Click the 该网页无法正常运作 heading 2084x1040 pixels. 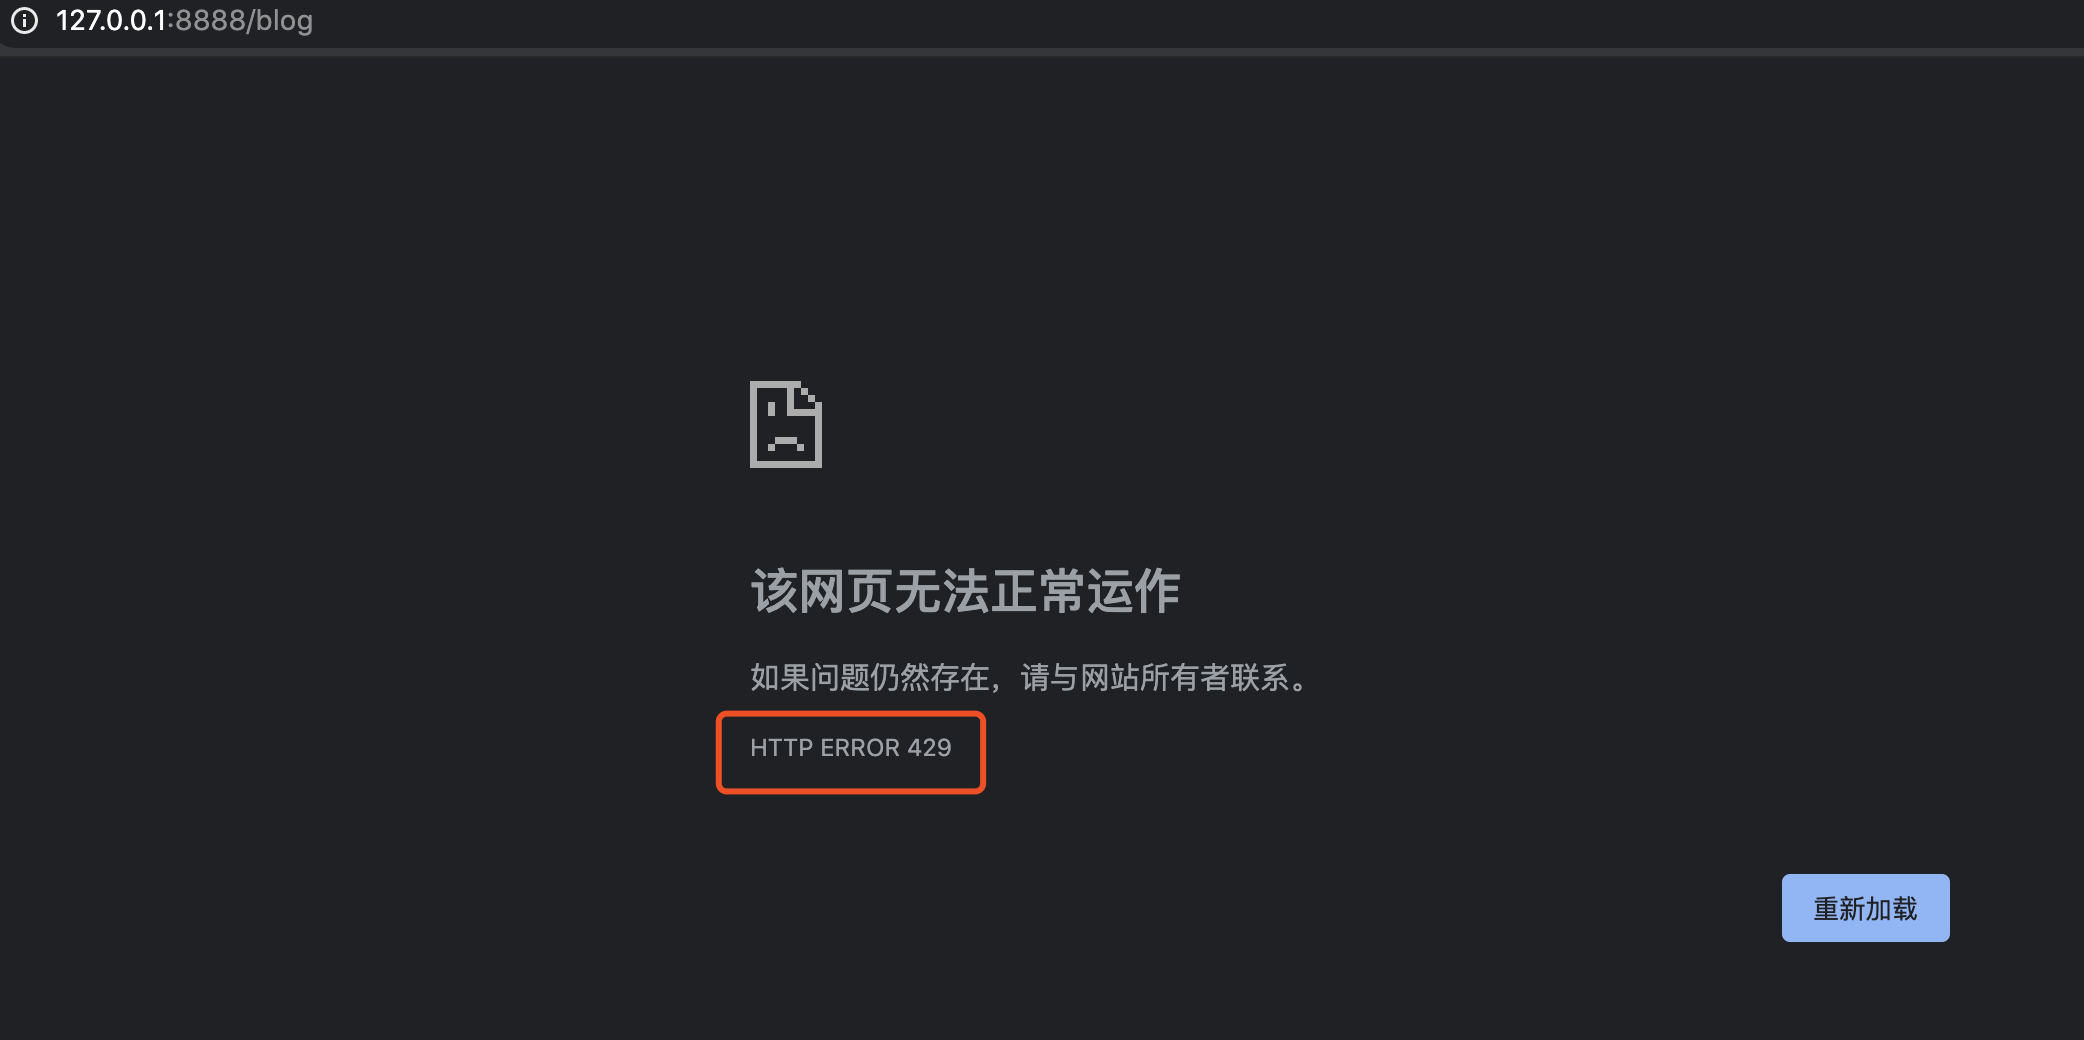[x=965, y=591]
